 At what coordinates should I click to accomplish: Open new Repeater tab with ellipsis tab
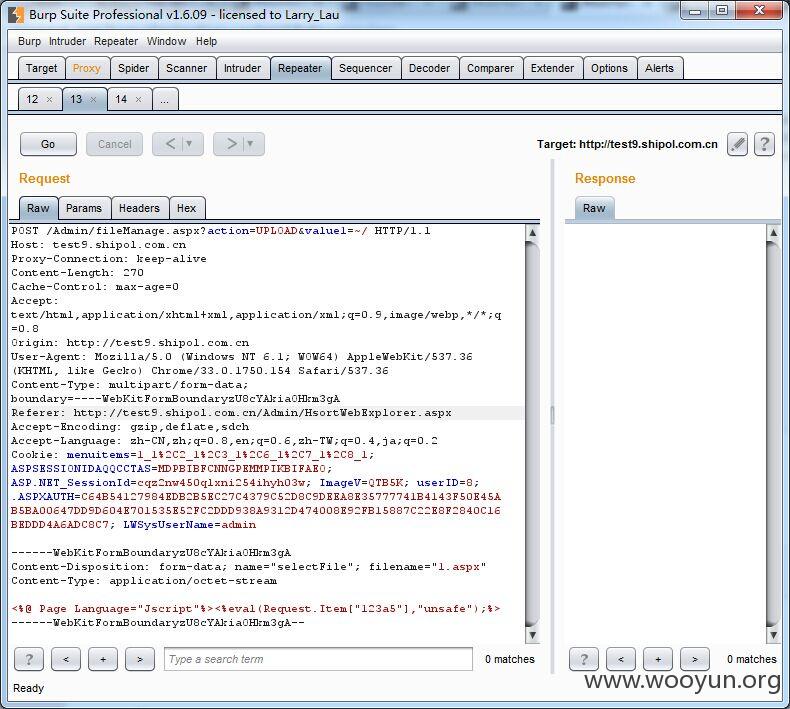pyautogui.click(x=164, y=99)
